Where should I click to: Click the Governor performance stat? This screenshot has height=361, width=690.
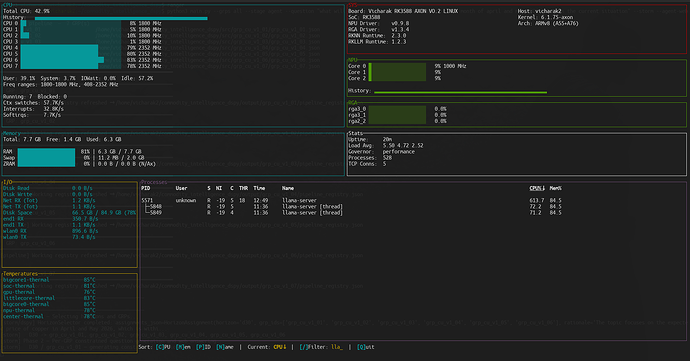pos(382,151)
